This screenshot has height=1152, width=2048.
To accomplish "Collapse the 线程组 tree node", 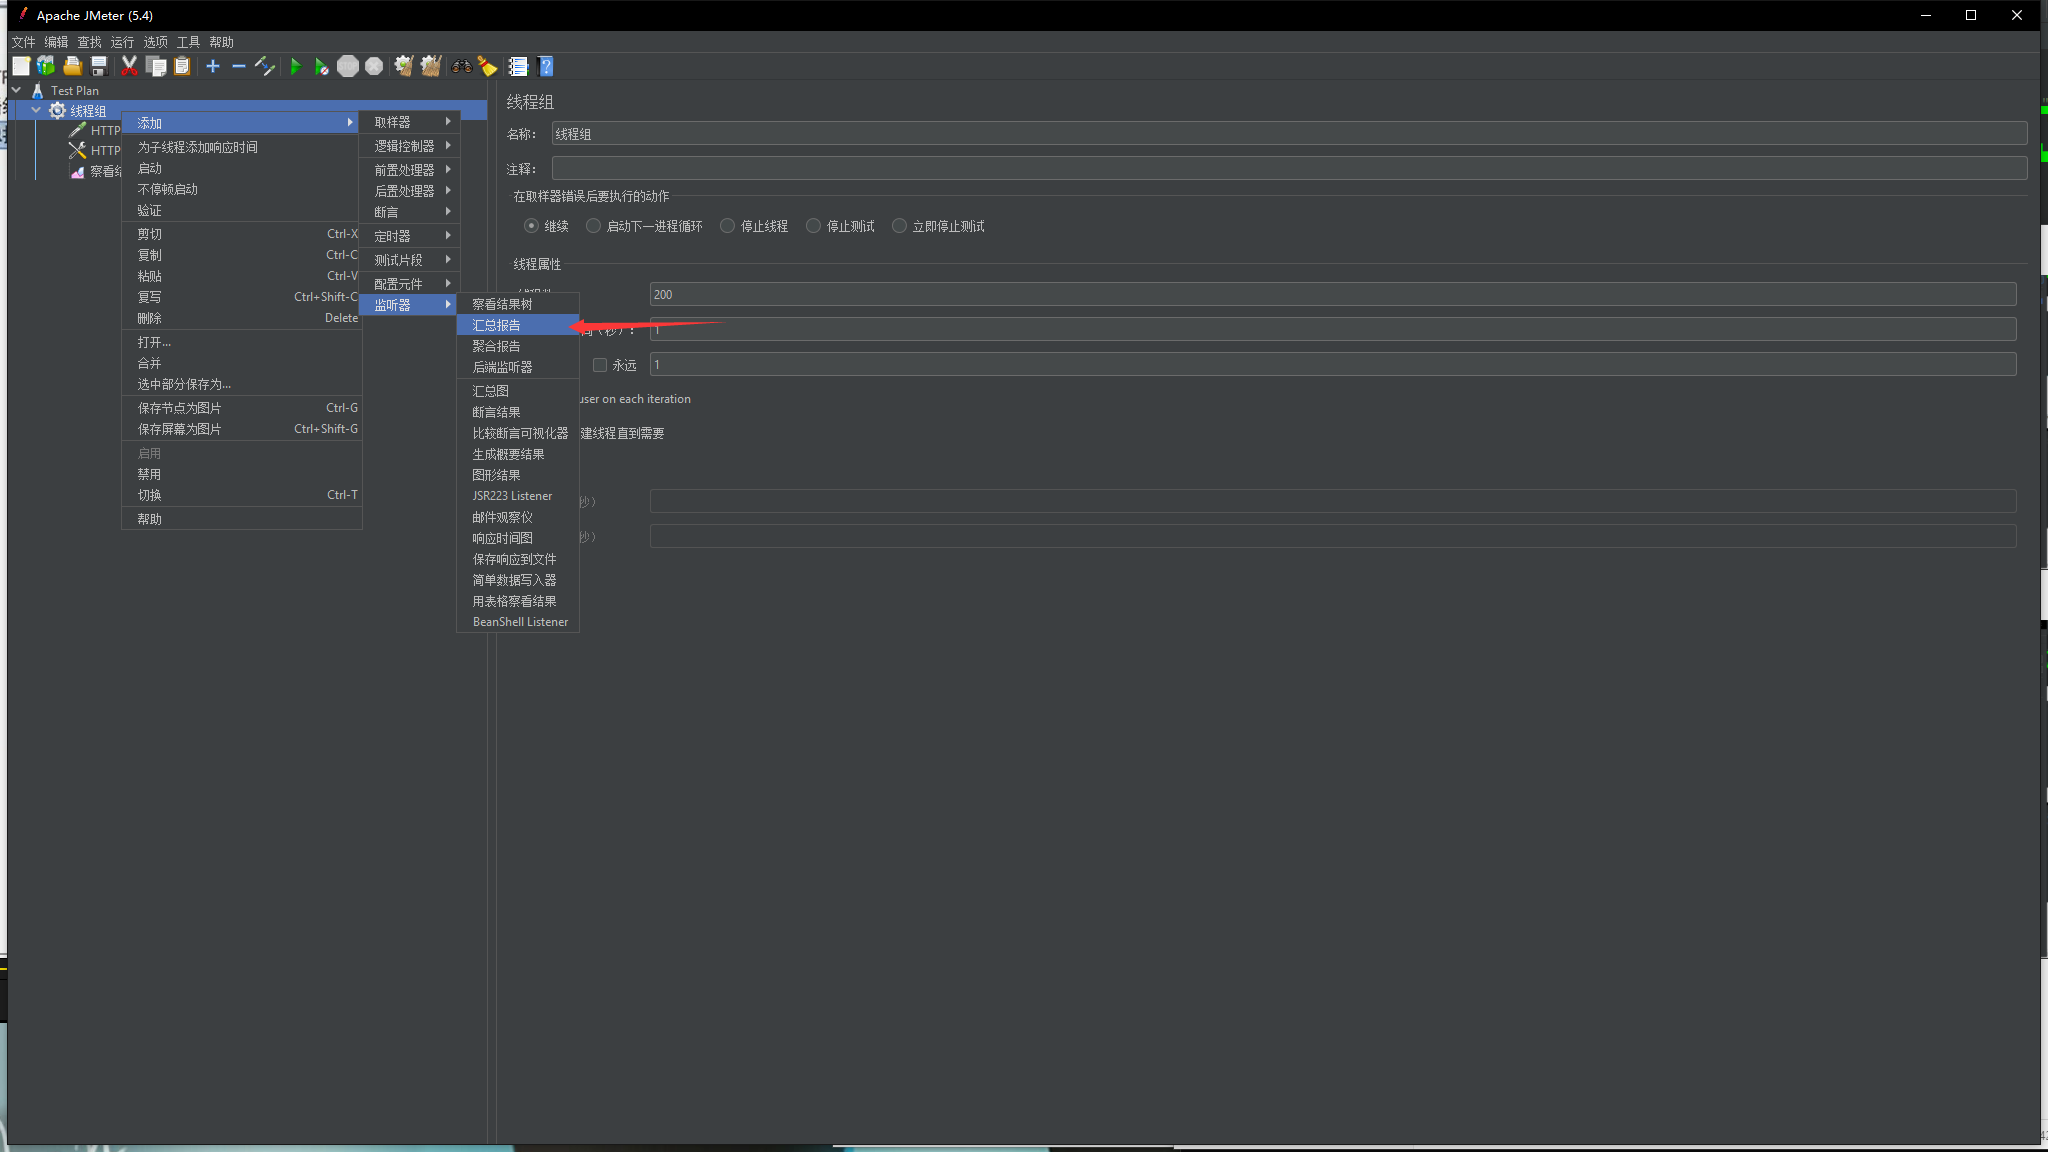I will 36,110.
